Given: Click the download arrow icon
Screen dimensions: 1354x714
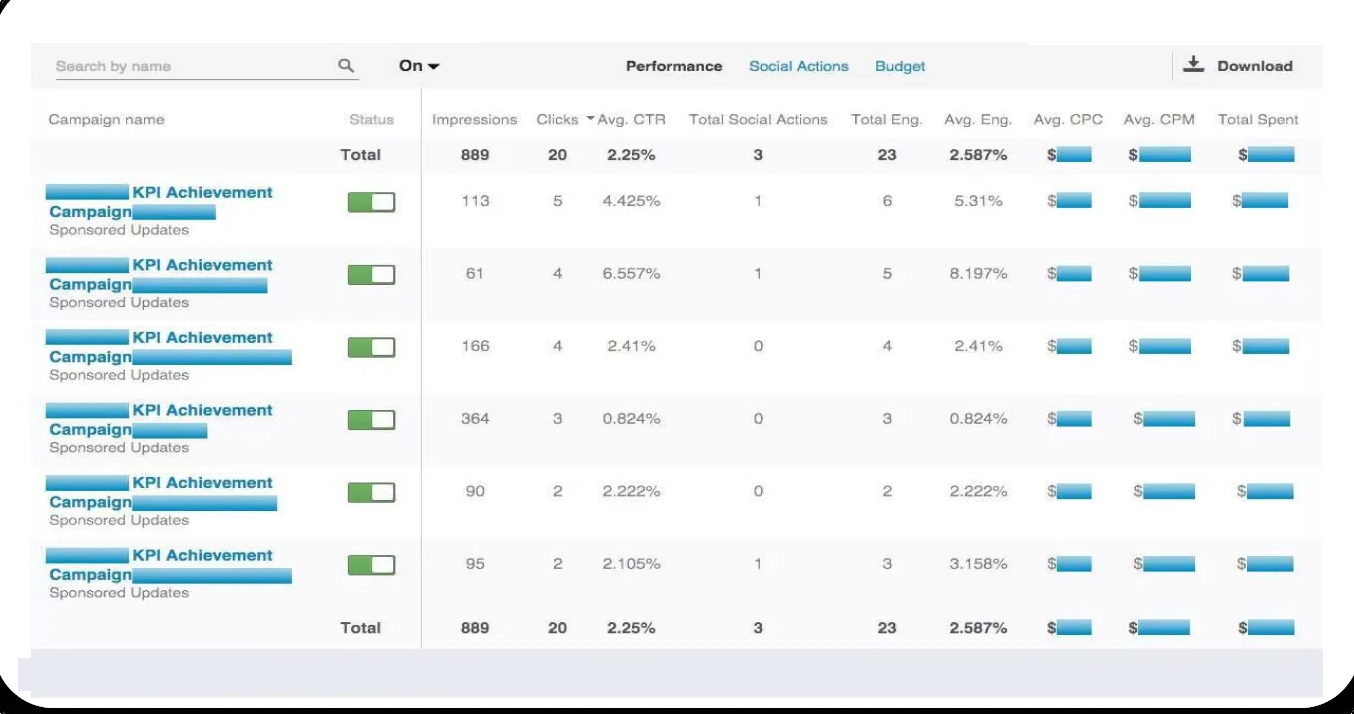Looking at the screenshot, I should [x=1192, y=65].
